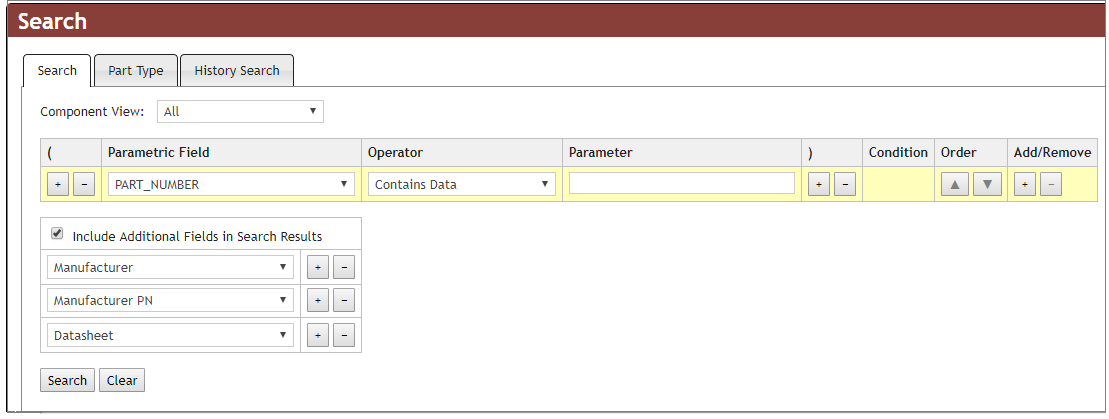The height and width of the screenshot is (419, 1109).
Task: Click minus button under open parenthesis column
Action: pos(84,184)
